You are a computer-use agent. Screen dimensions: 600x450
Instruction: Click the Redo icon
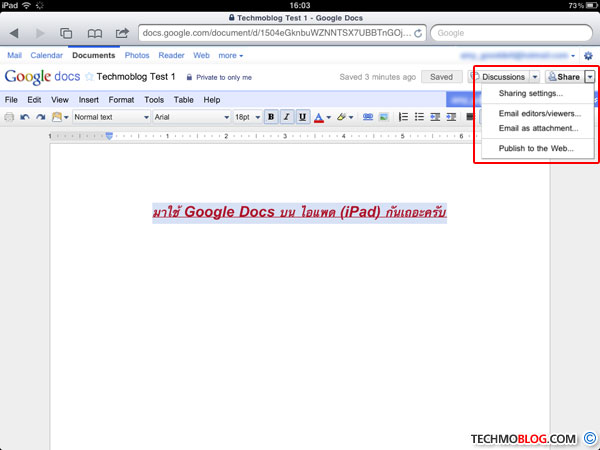point(41,117)
